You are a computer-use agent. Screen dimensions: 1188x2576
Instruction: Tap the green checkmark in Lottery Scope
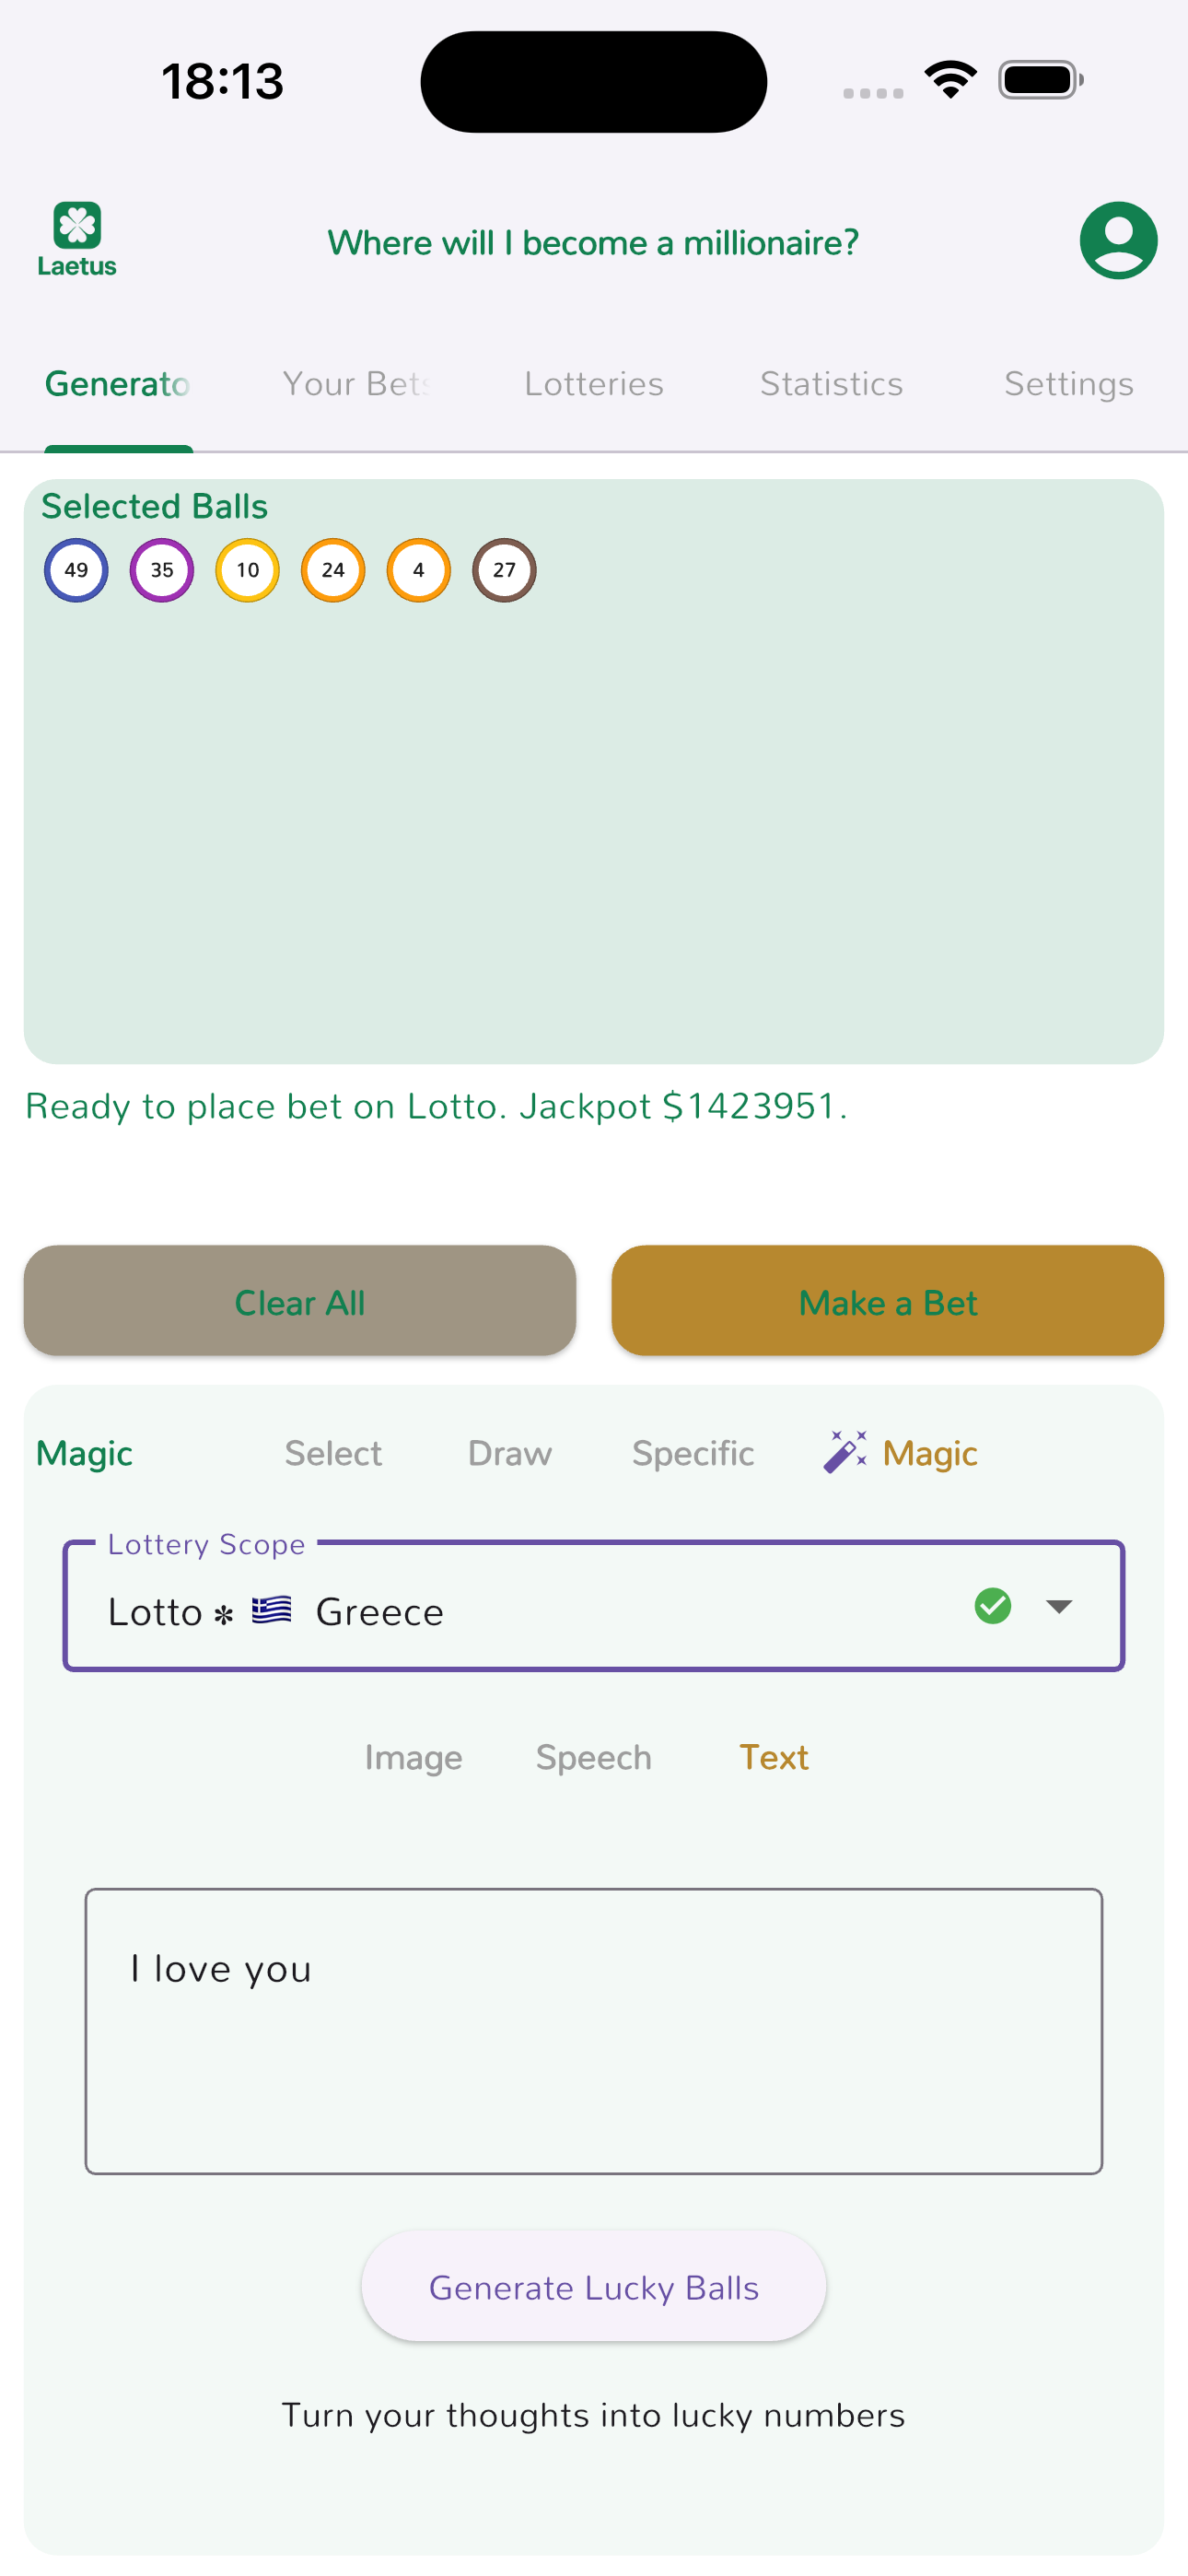tap(992, 1607)
